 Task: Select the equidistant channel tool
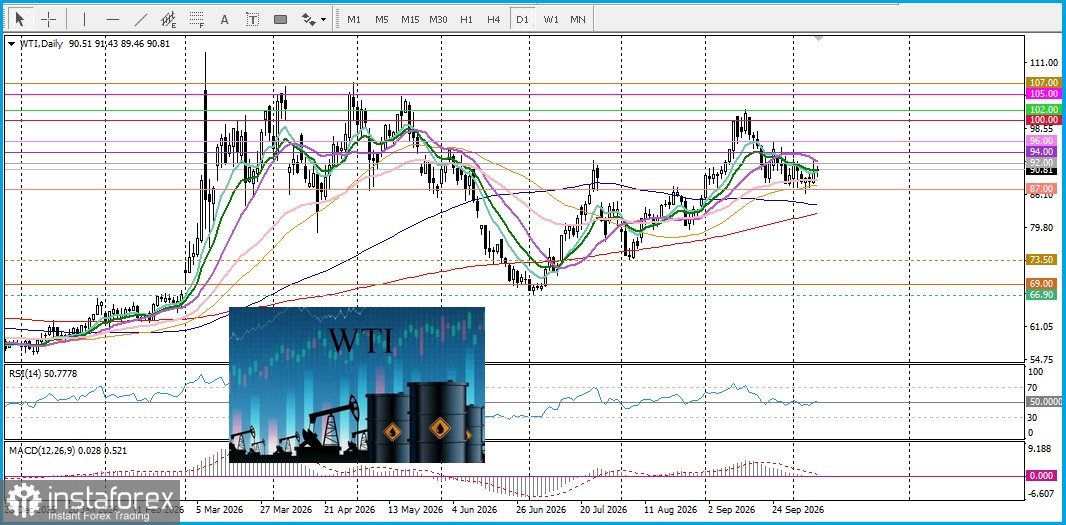tap(169, 20)
